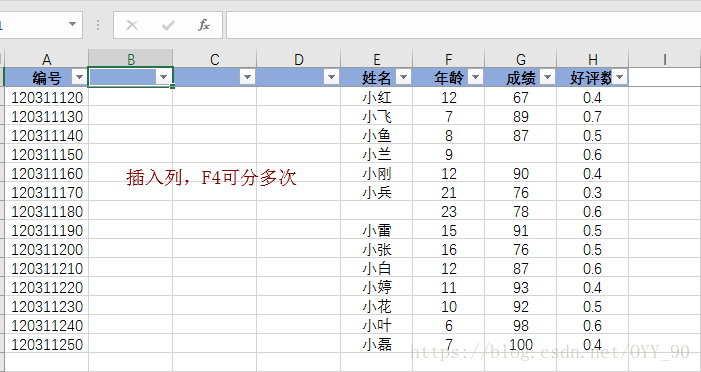Click the name cell 小花
The image size is (701, 372).
(376, 306)
